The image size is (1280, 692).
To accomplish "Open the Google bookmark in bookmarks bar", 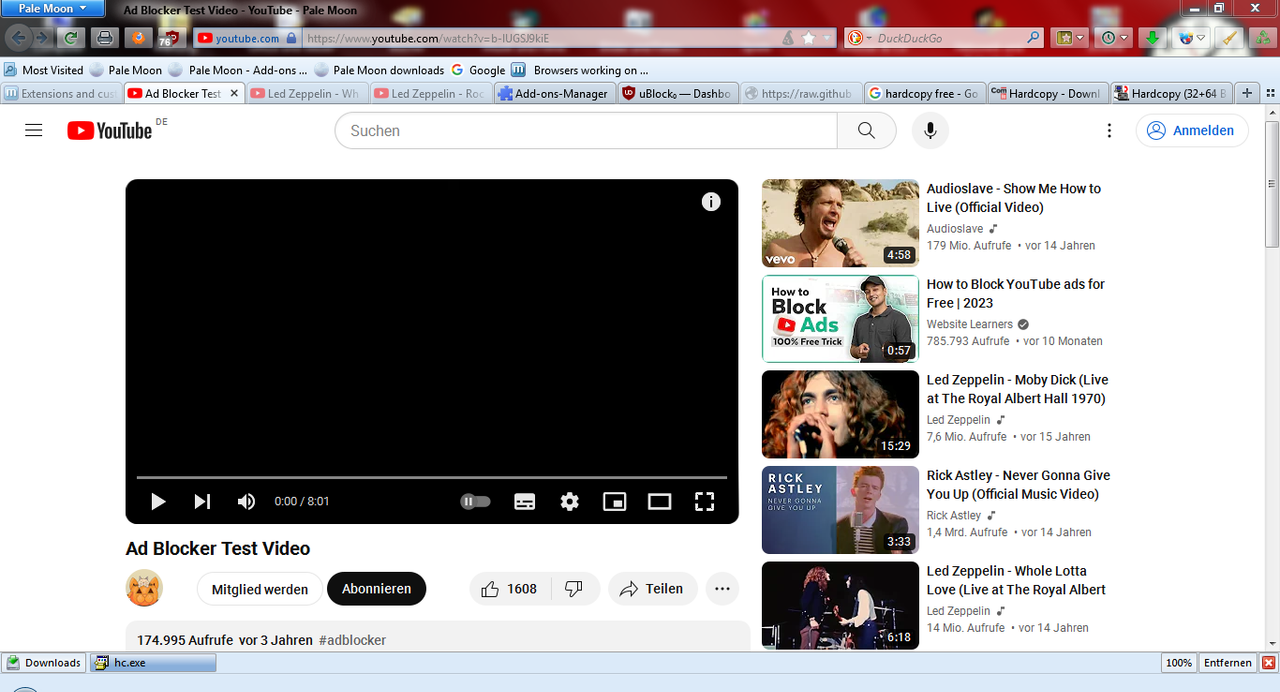I will point(478,70).
